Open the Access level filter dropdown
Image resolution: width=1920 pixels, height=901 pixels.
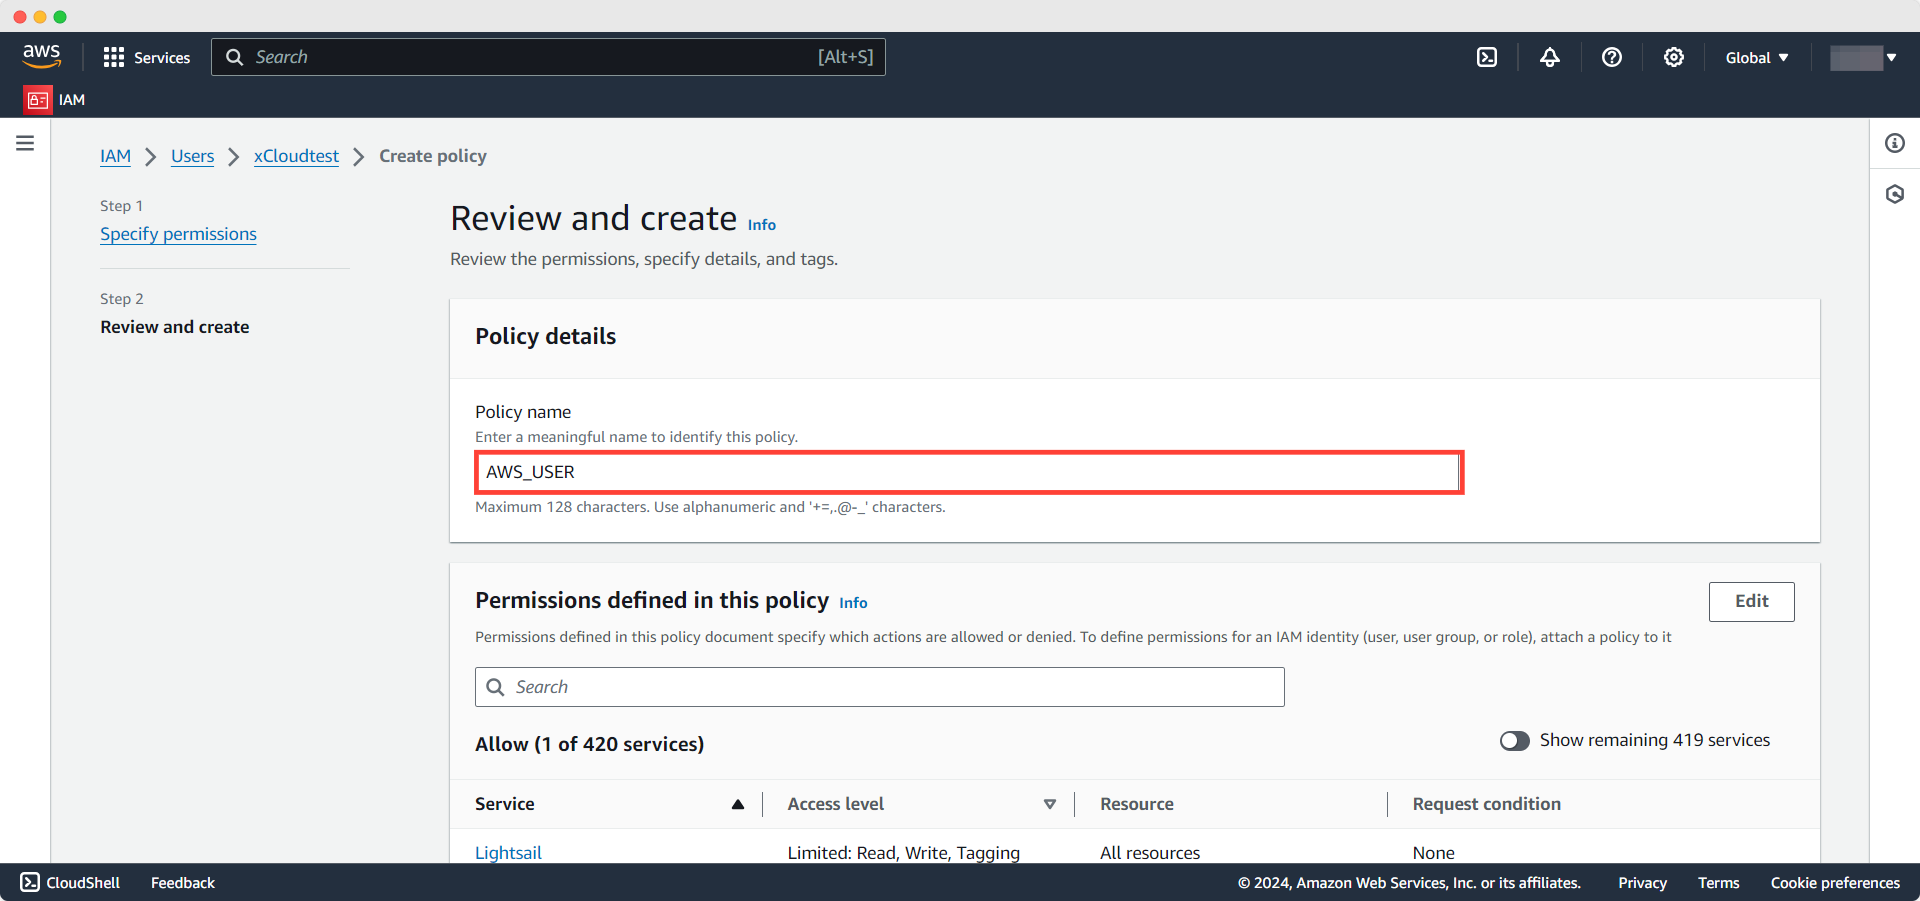[1050, 804]
